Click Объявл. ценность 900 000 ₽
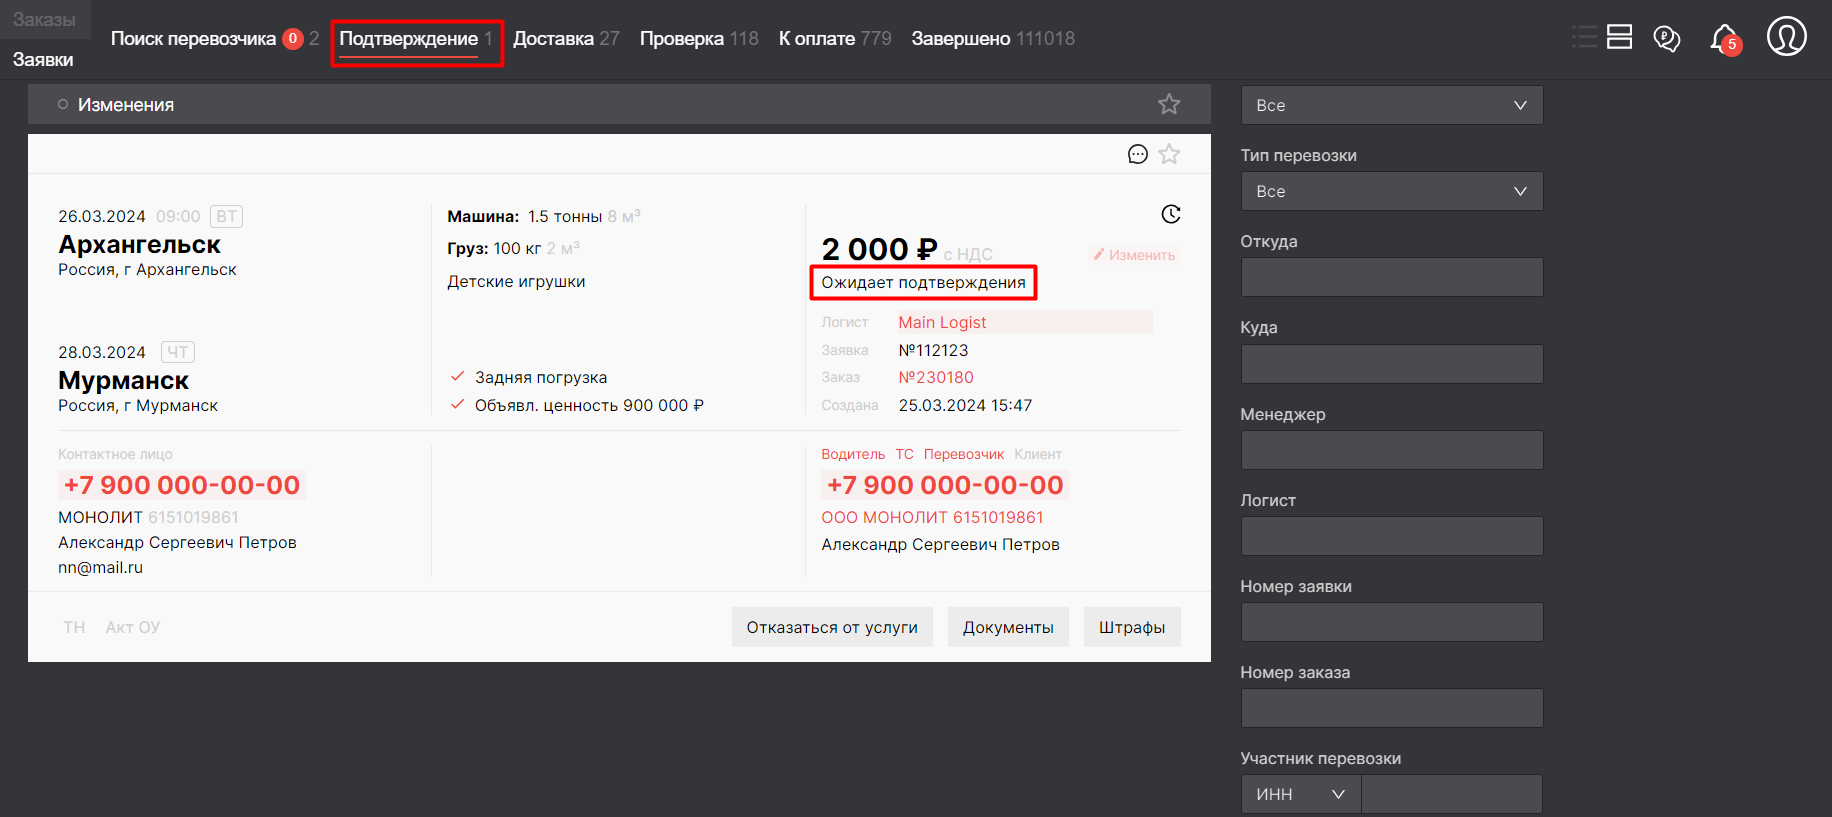This screenshot has width=1832, height=817. click(589, 405)
